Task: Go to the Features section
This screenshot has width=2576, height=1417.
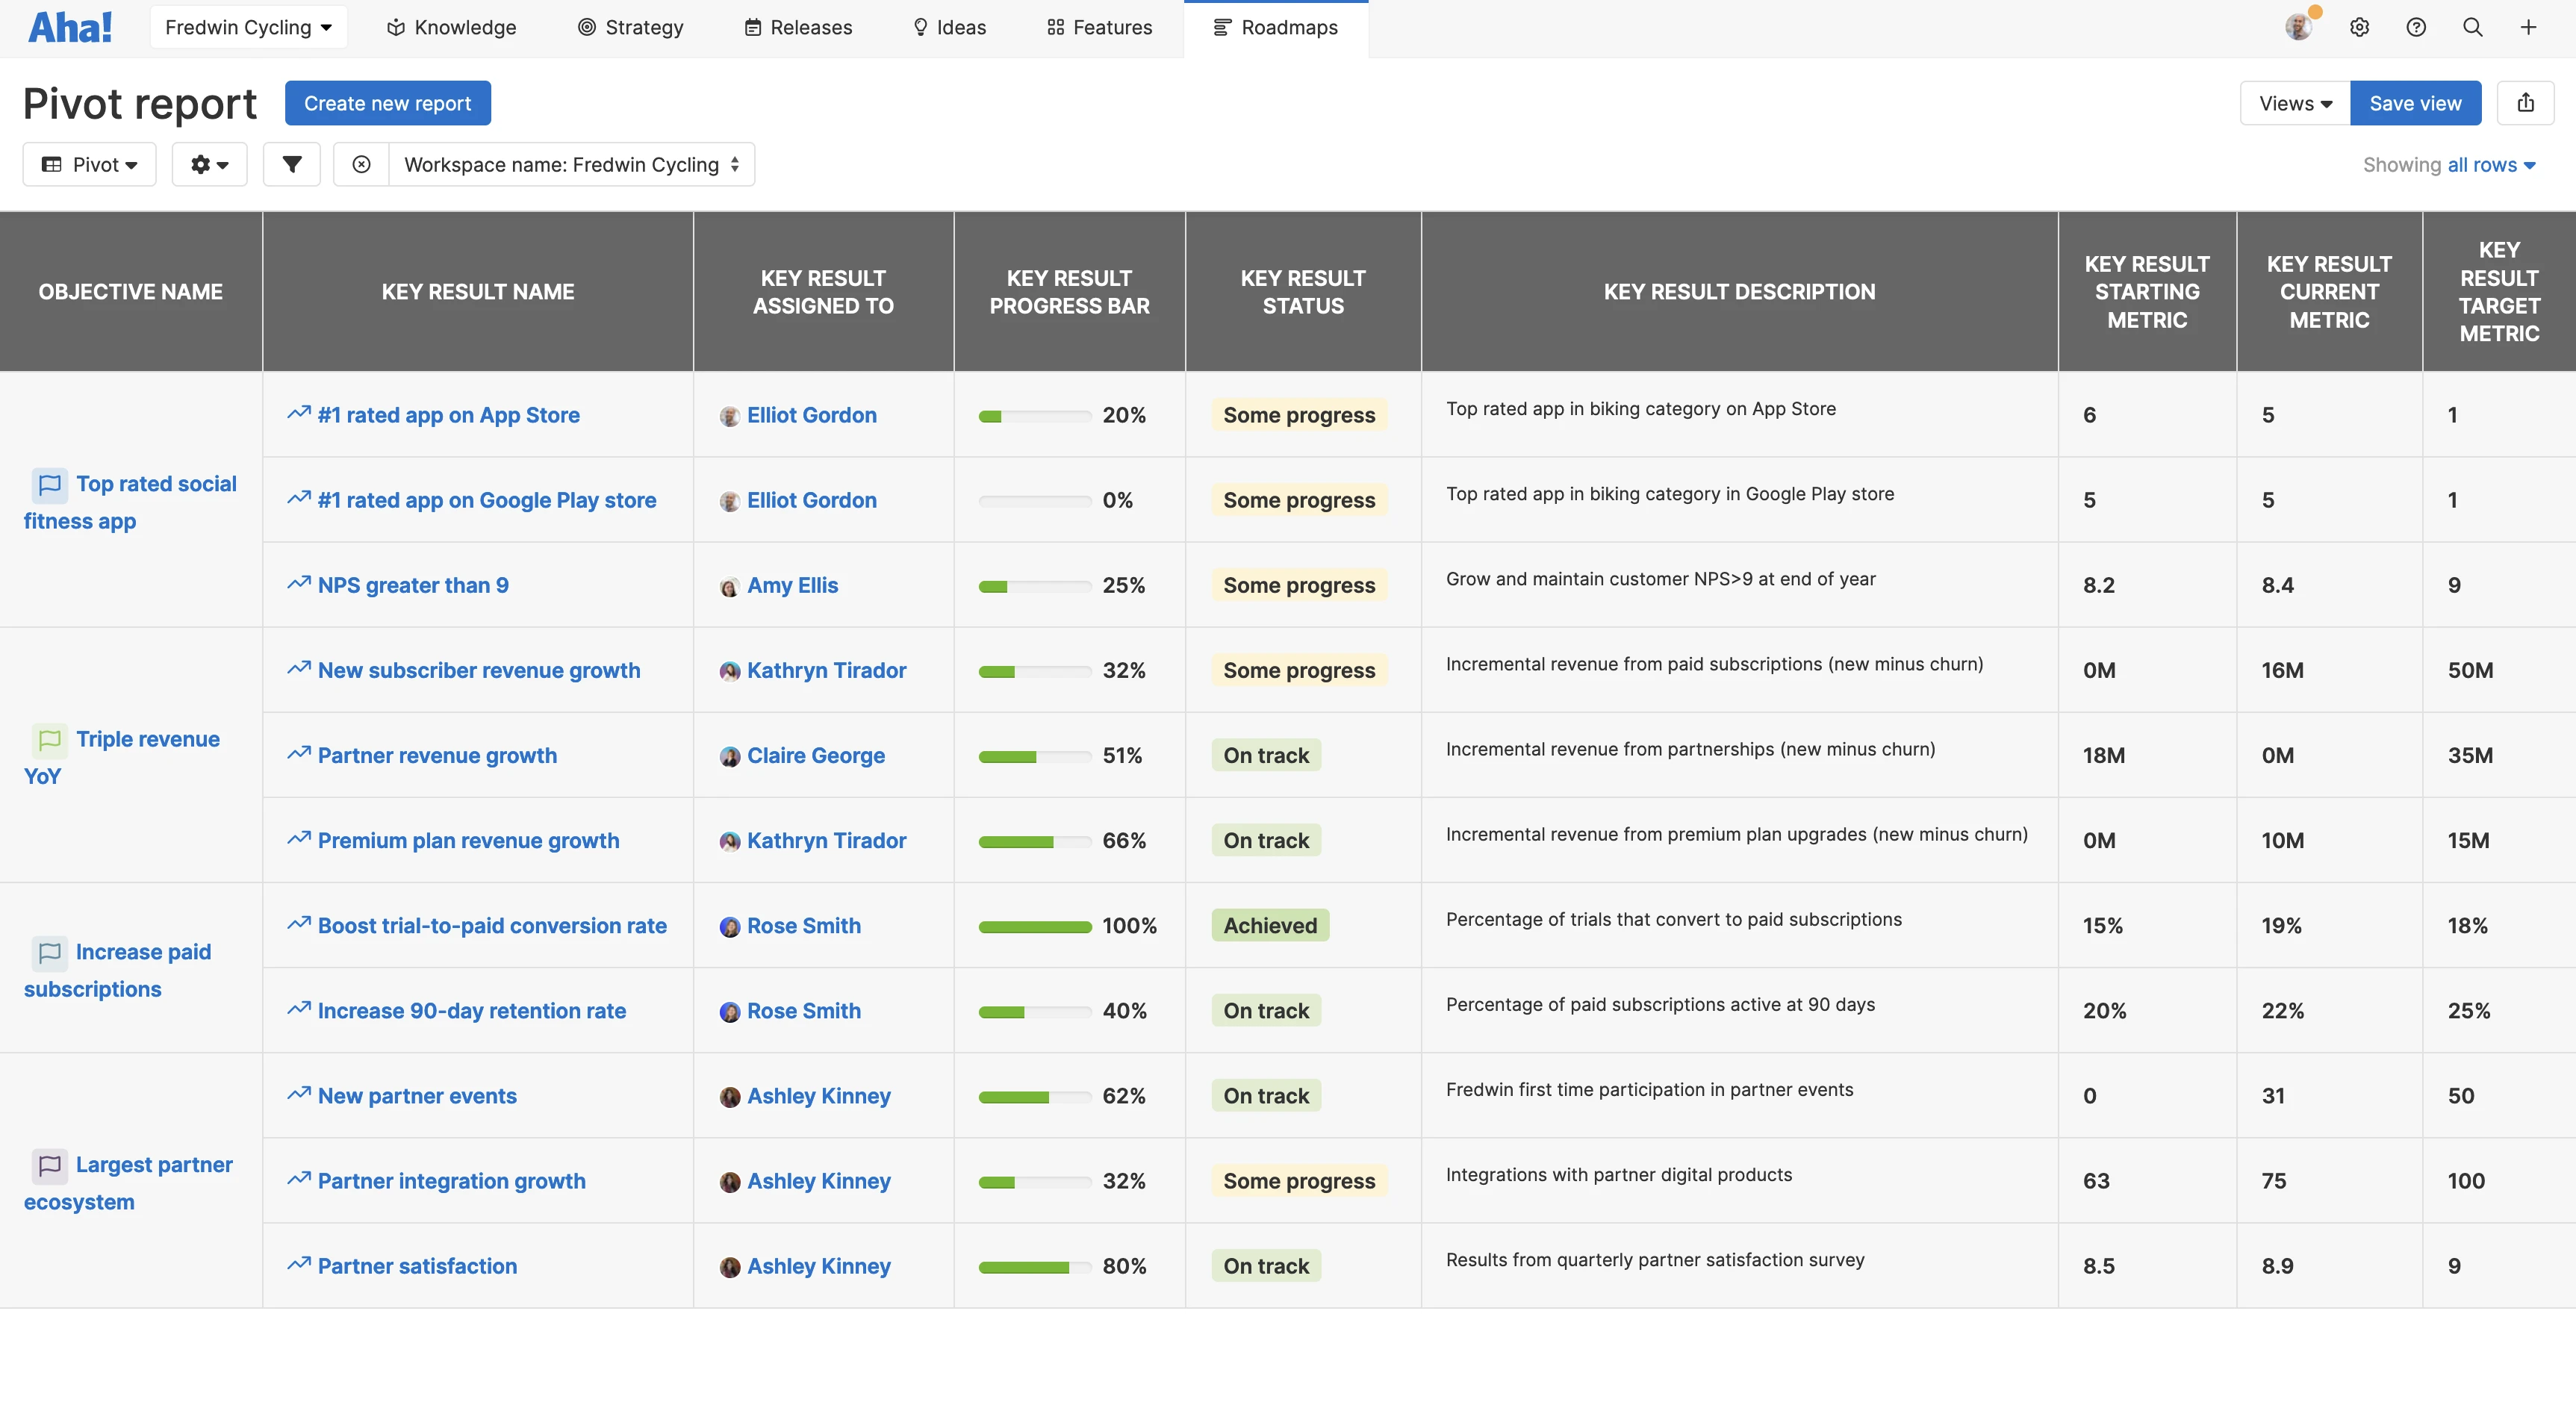Action: coord(1098,27)
